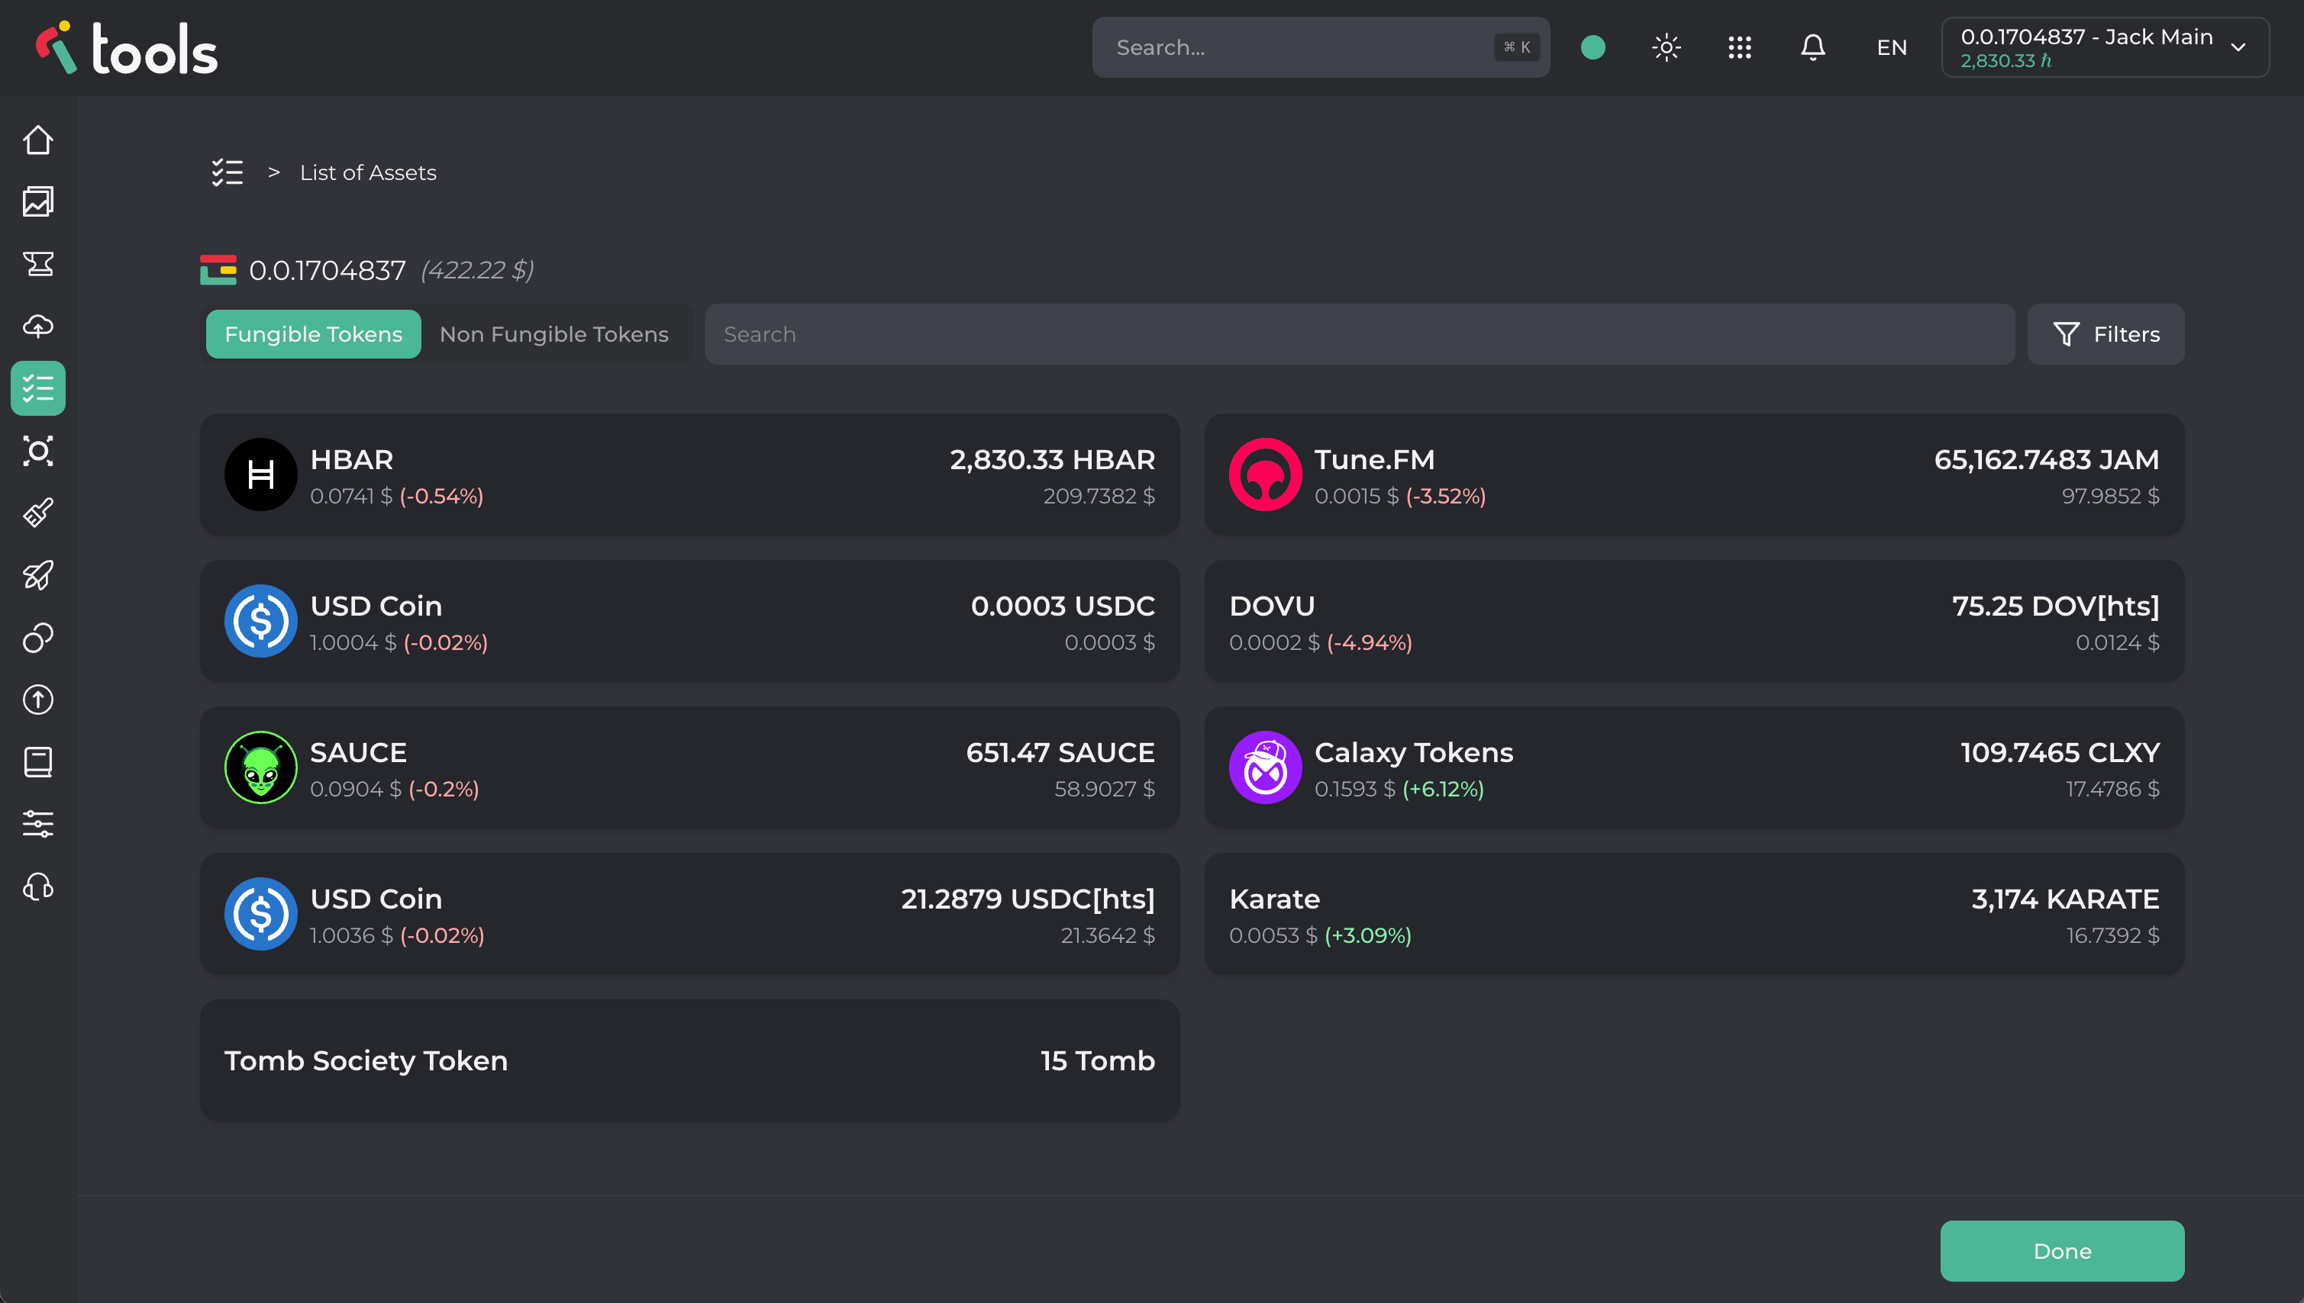Select the rocket launch sidebar icon
The image size is (2304, 1303).
pos(38,575)
